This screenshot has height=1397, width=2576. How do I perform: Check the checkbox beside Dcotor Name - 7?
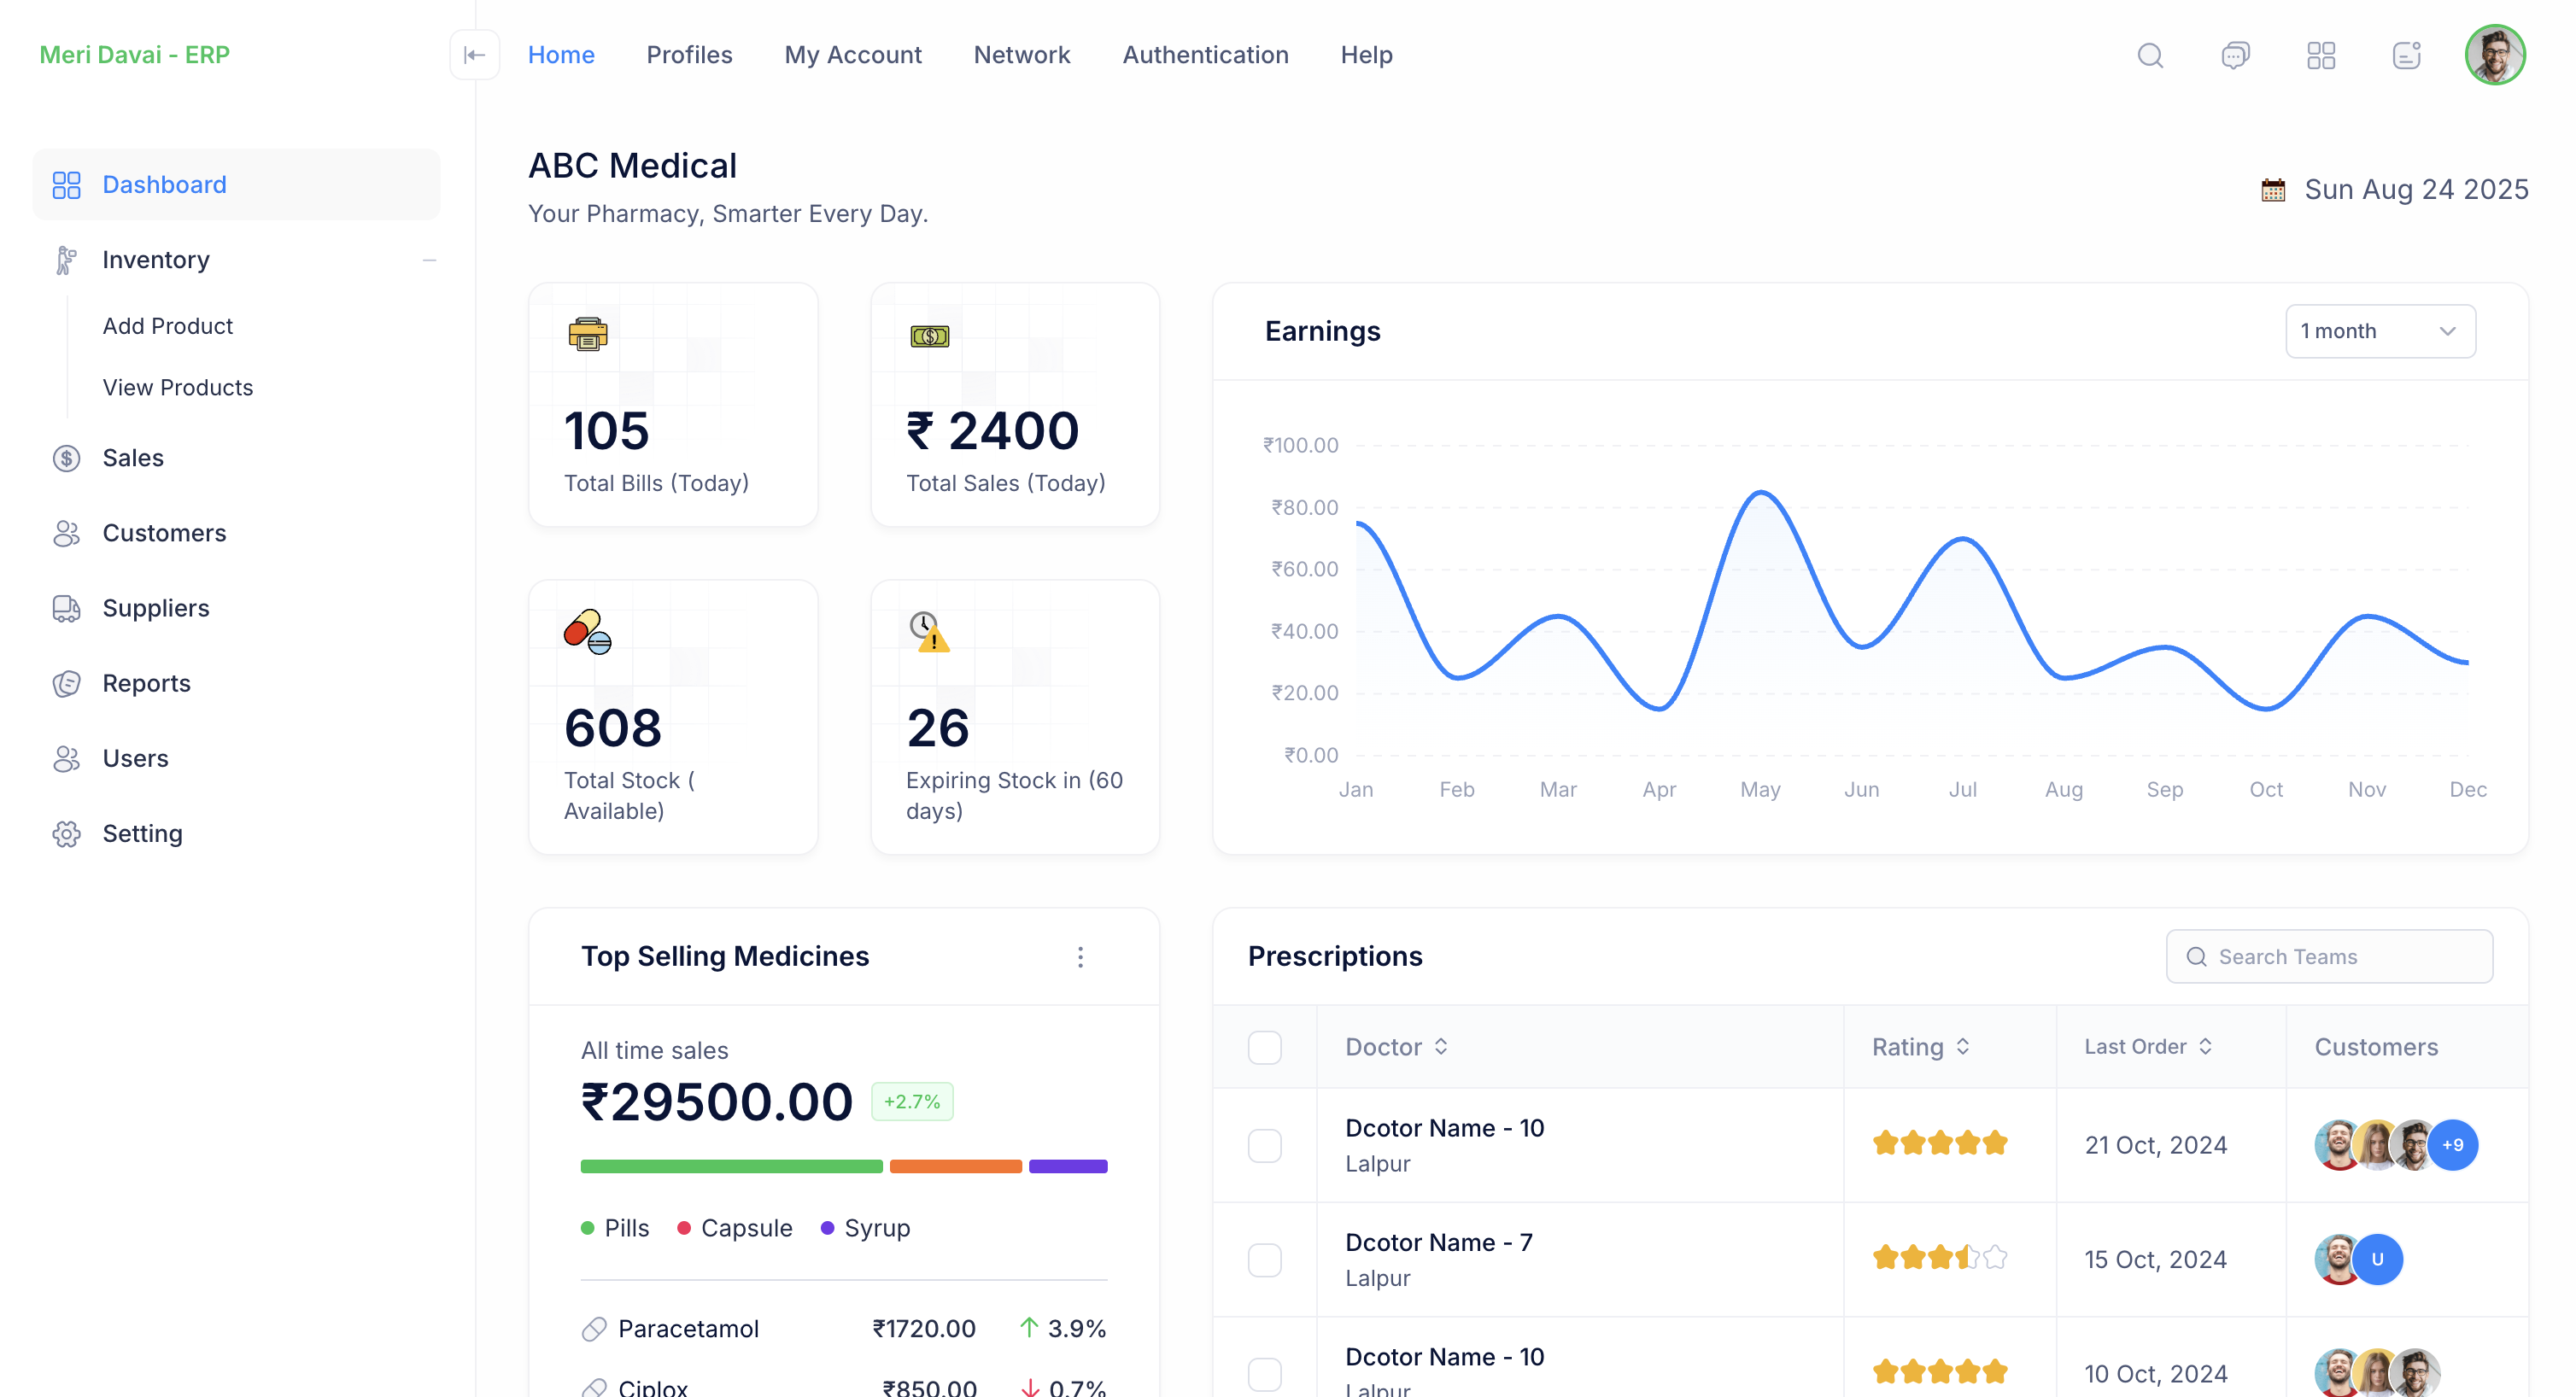(1265, 1260)
